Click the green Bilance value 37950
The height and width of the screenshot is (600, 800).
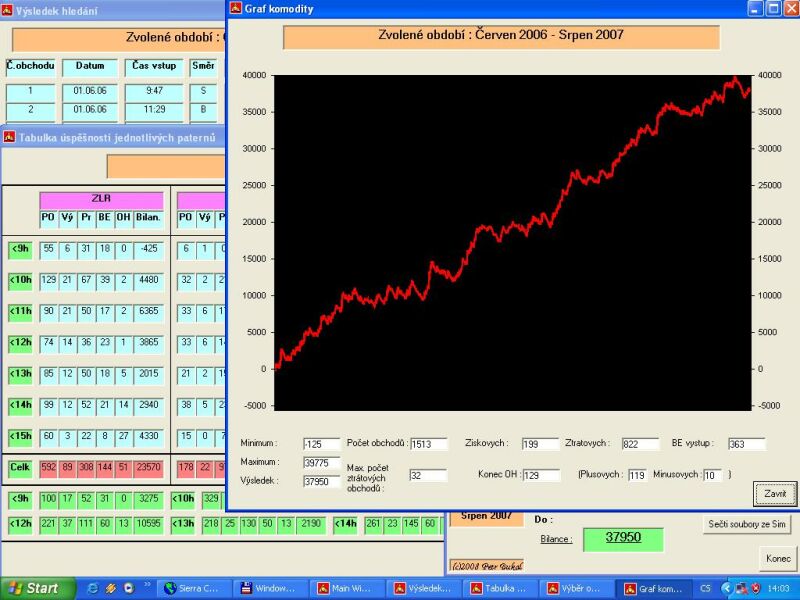[623, 538]
